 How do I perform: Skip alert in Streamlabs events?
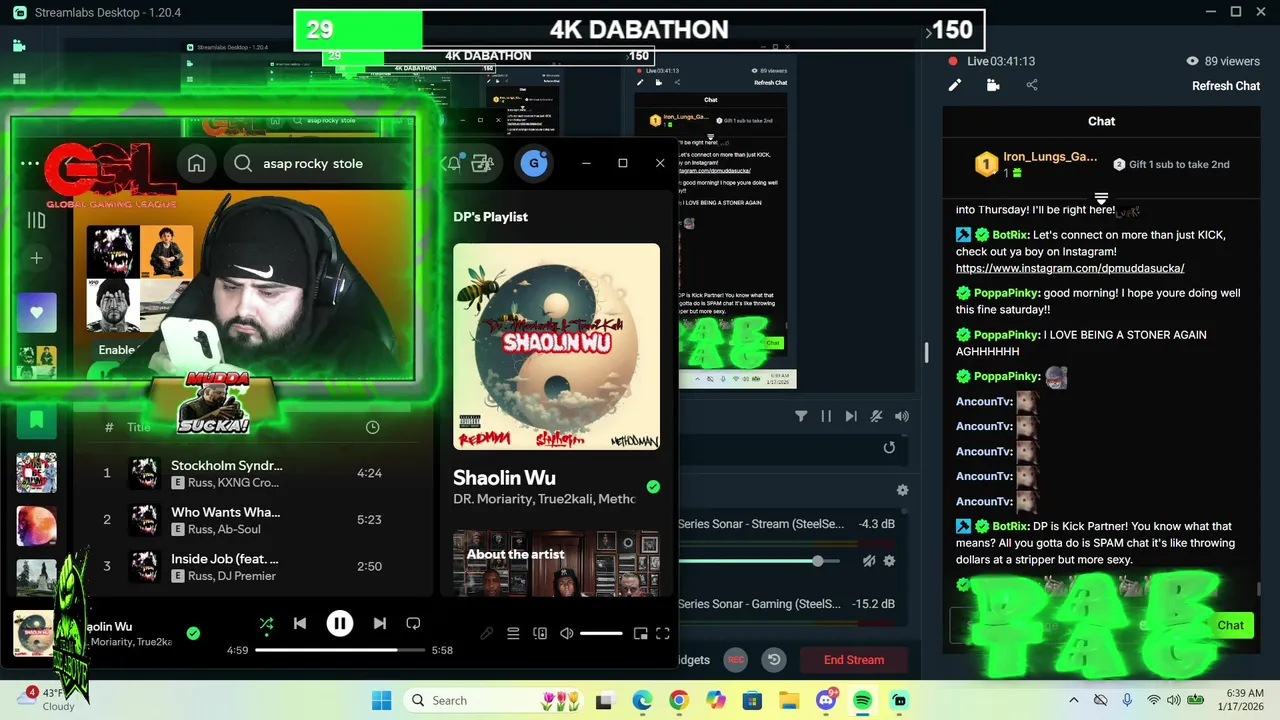coord(851,416)
